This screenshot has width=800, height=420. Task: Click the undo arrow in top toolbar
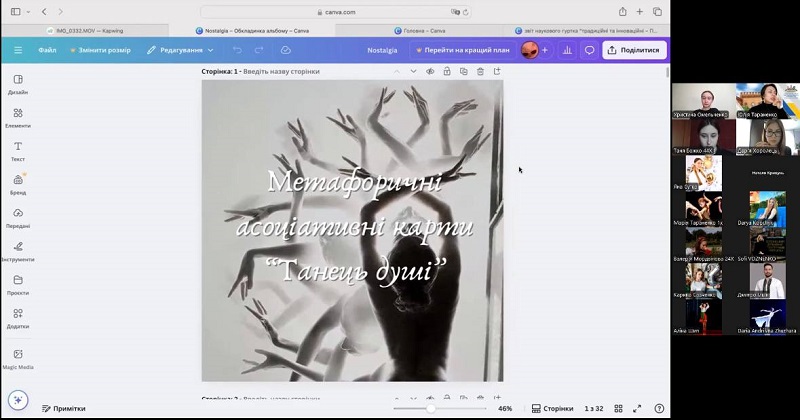(x=237, y=50)
